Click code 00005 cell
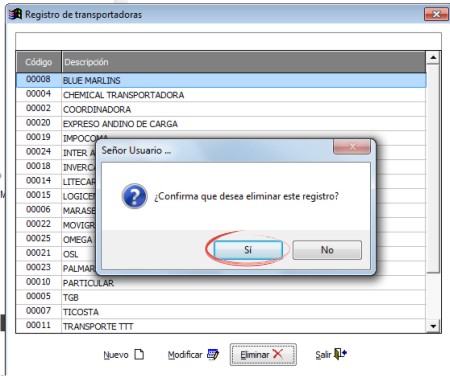 click(39, 296)
